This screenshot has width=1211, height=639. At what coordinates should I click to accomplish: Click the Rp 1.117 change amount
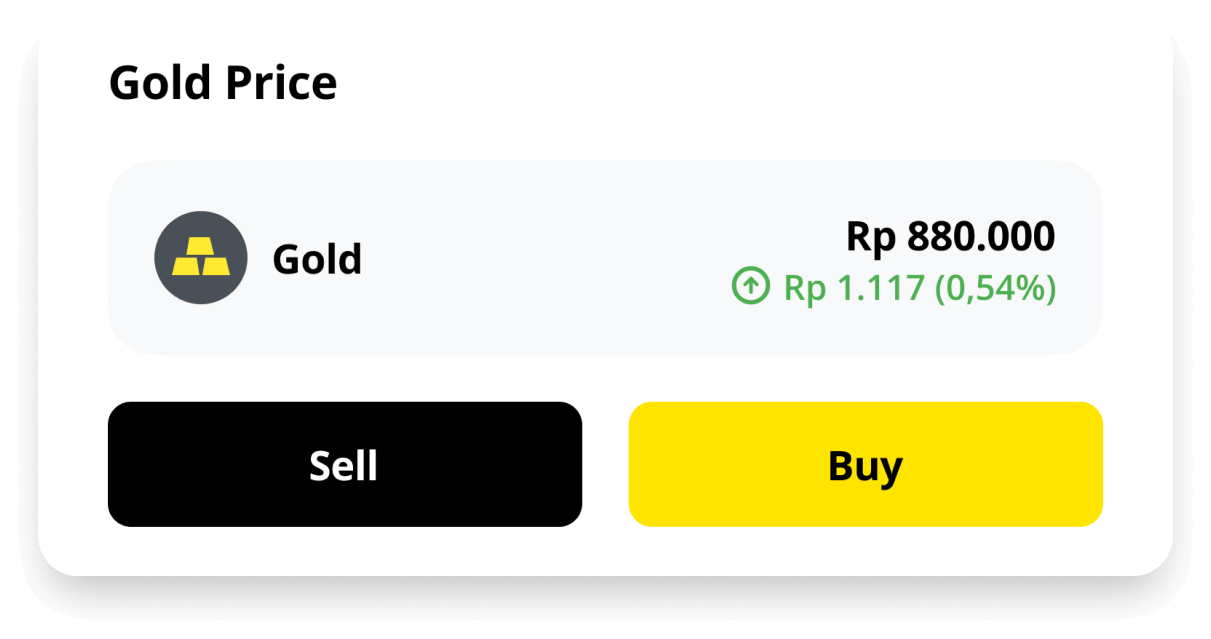(853, 288)
